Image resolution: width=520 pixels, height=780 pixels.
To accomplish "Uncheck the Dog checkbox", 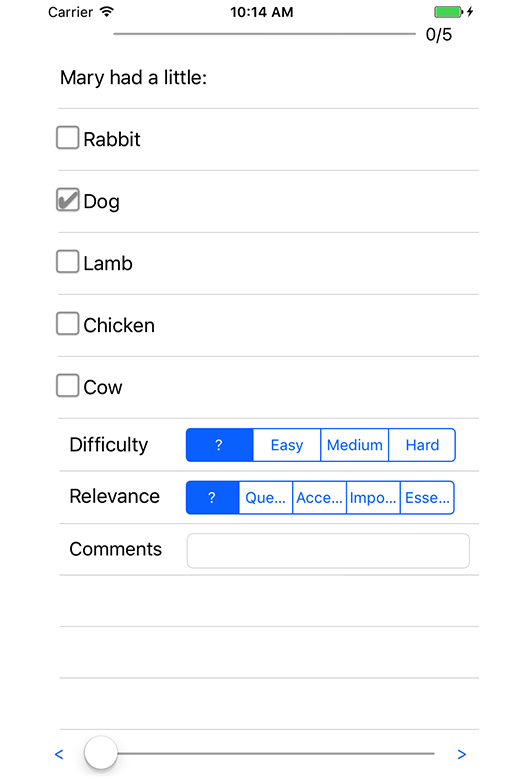I will [67, 200].
